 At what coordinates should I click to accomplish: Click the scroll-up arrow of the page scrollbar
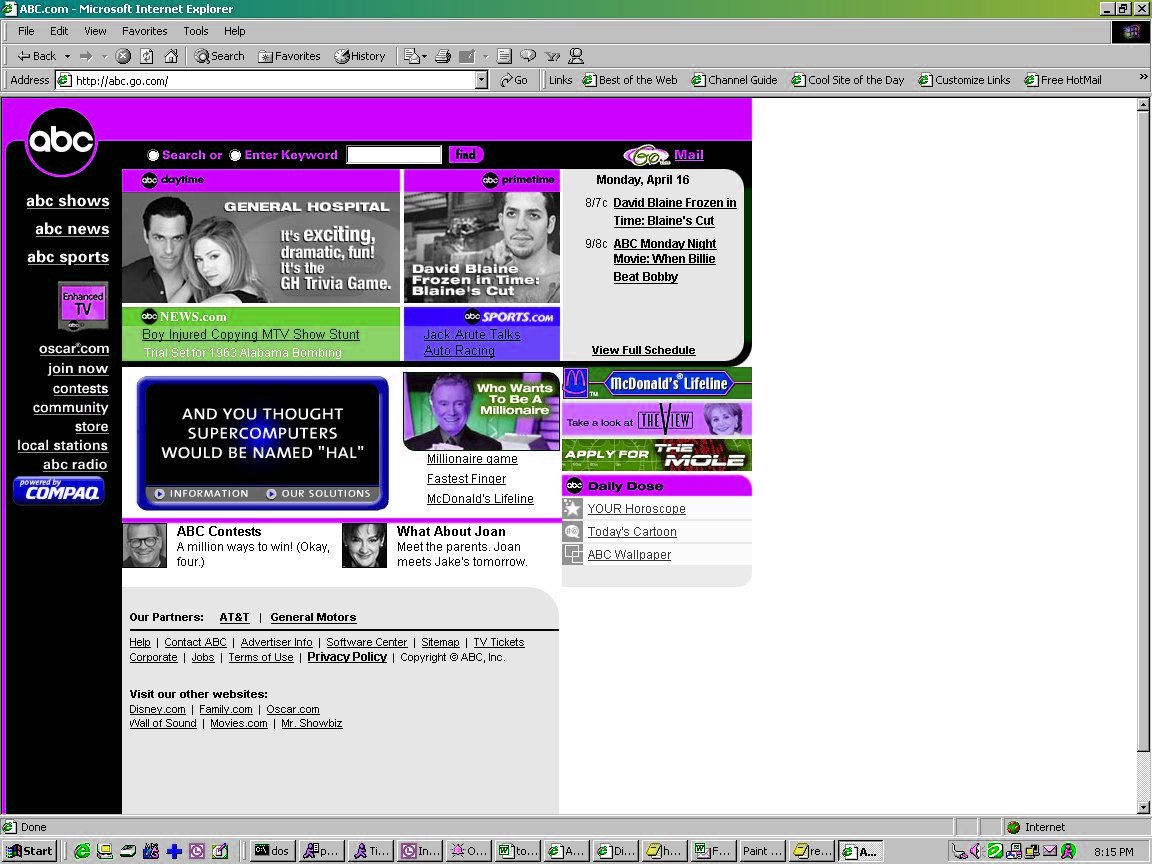(x=1143, y=106)
